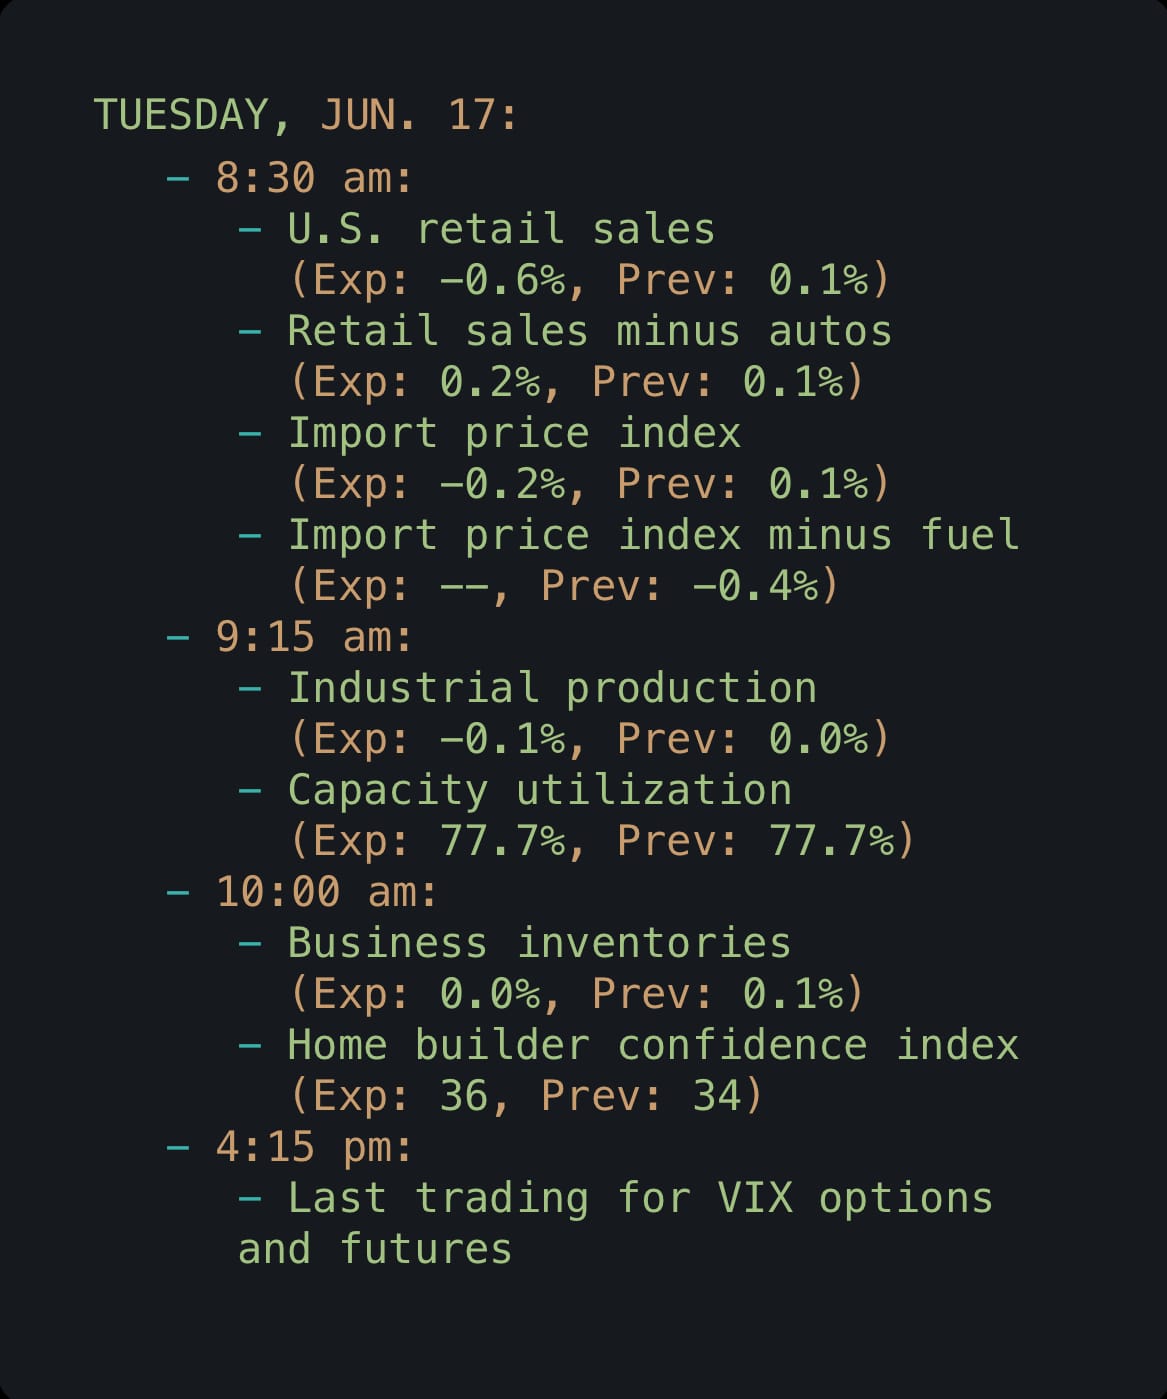Click the Exp: -0.6%, Prev: 0.1% values
Screen dimensions: 1167x1399
589,280
